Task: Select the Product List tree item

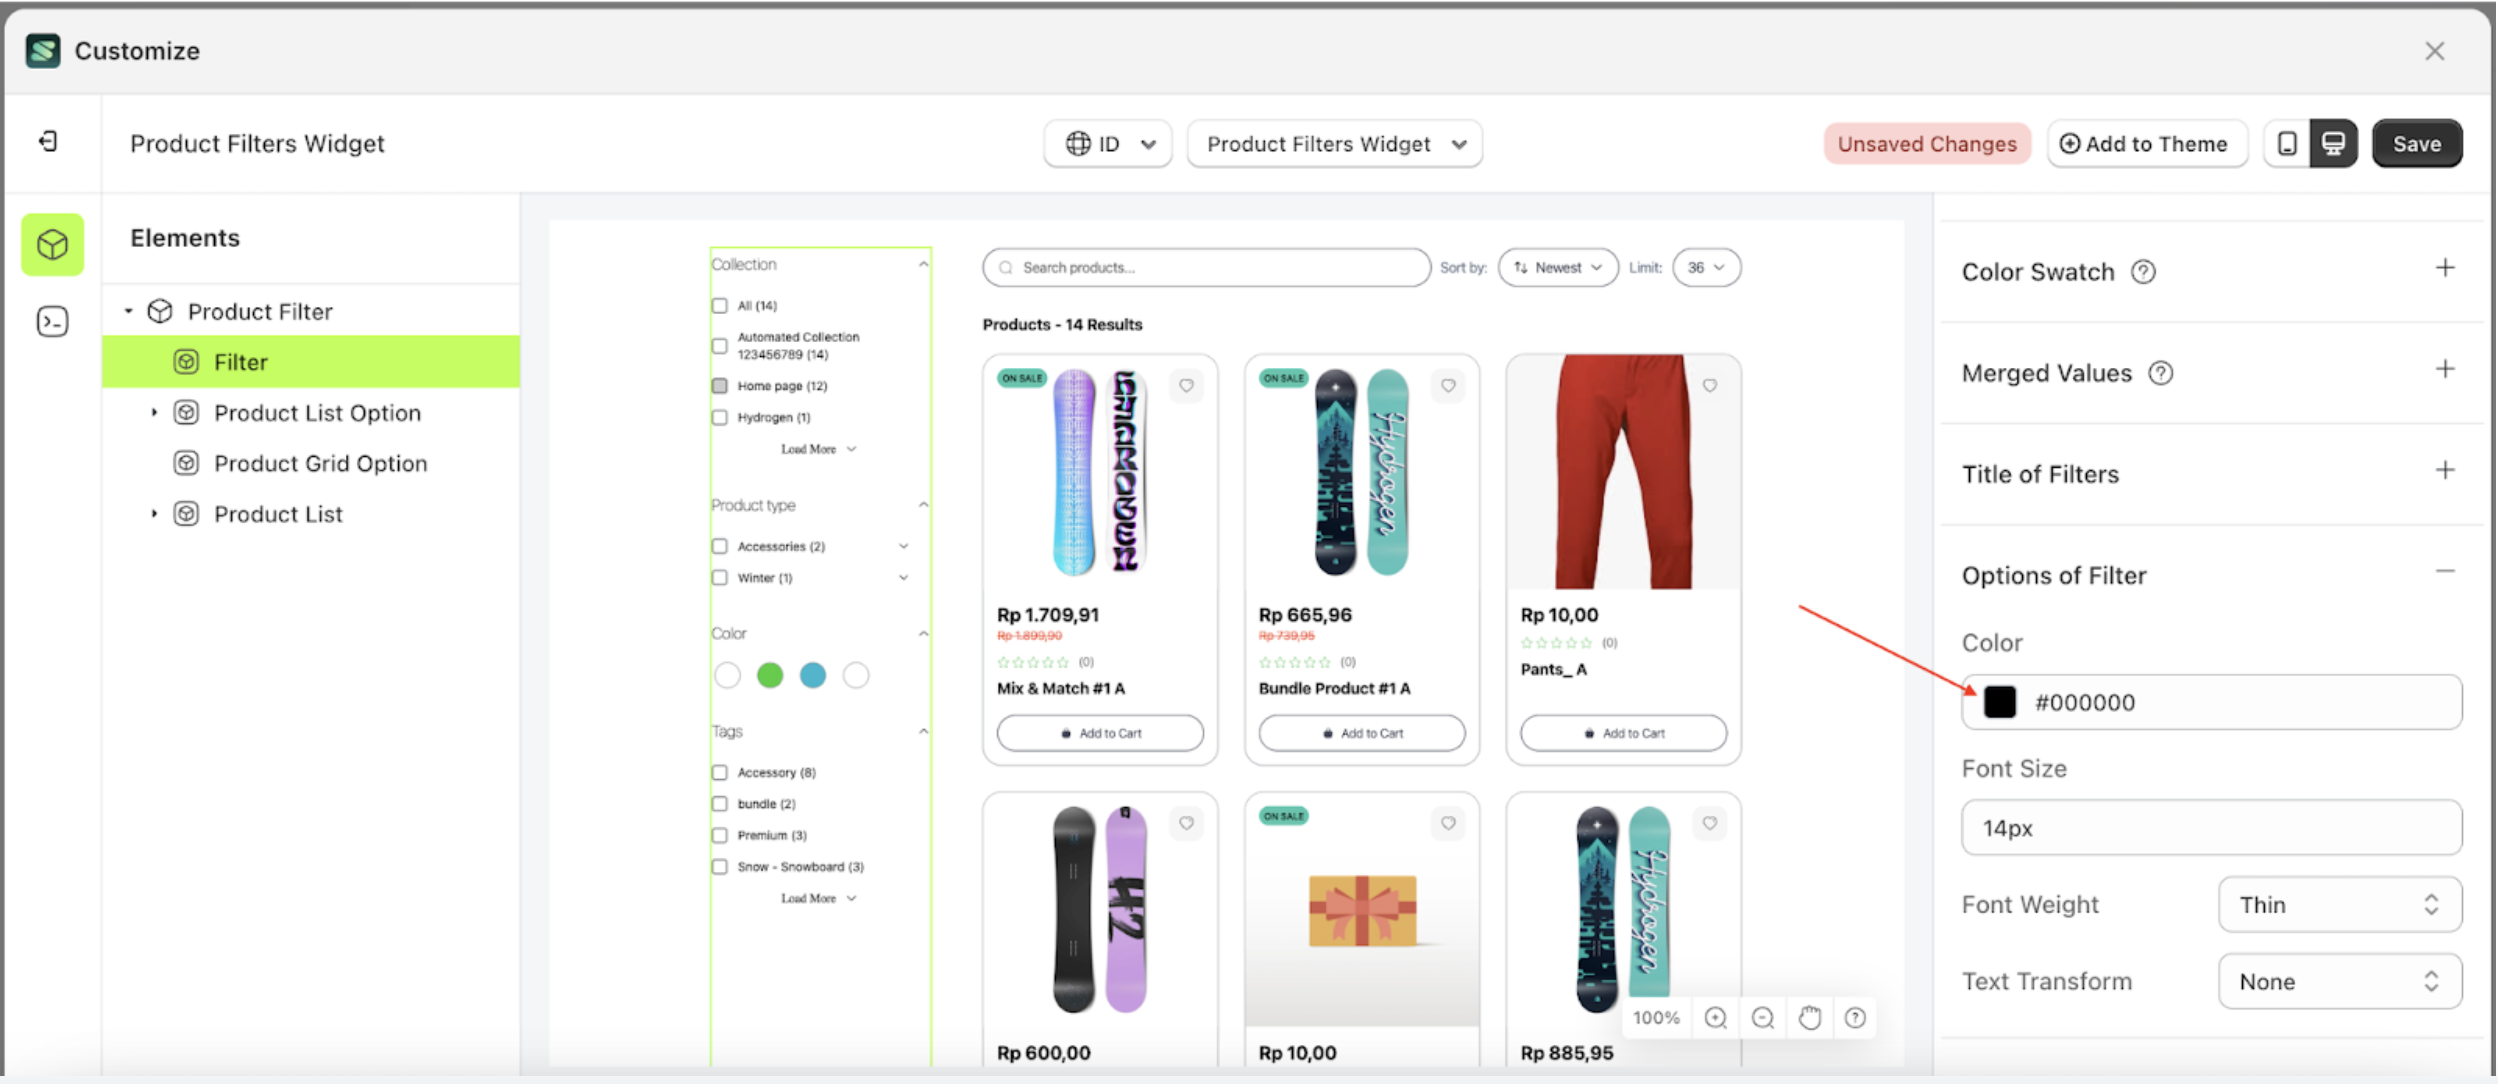Action: pyautogui.click(x=278, y=514)
